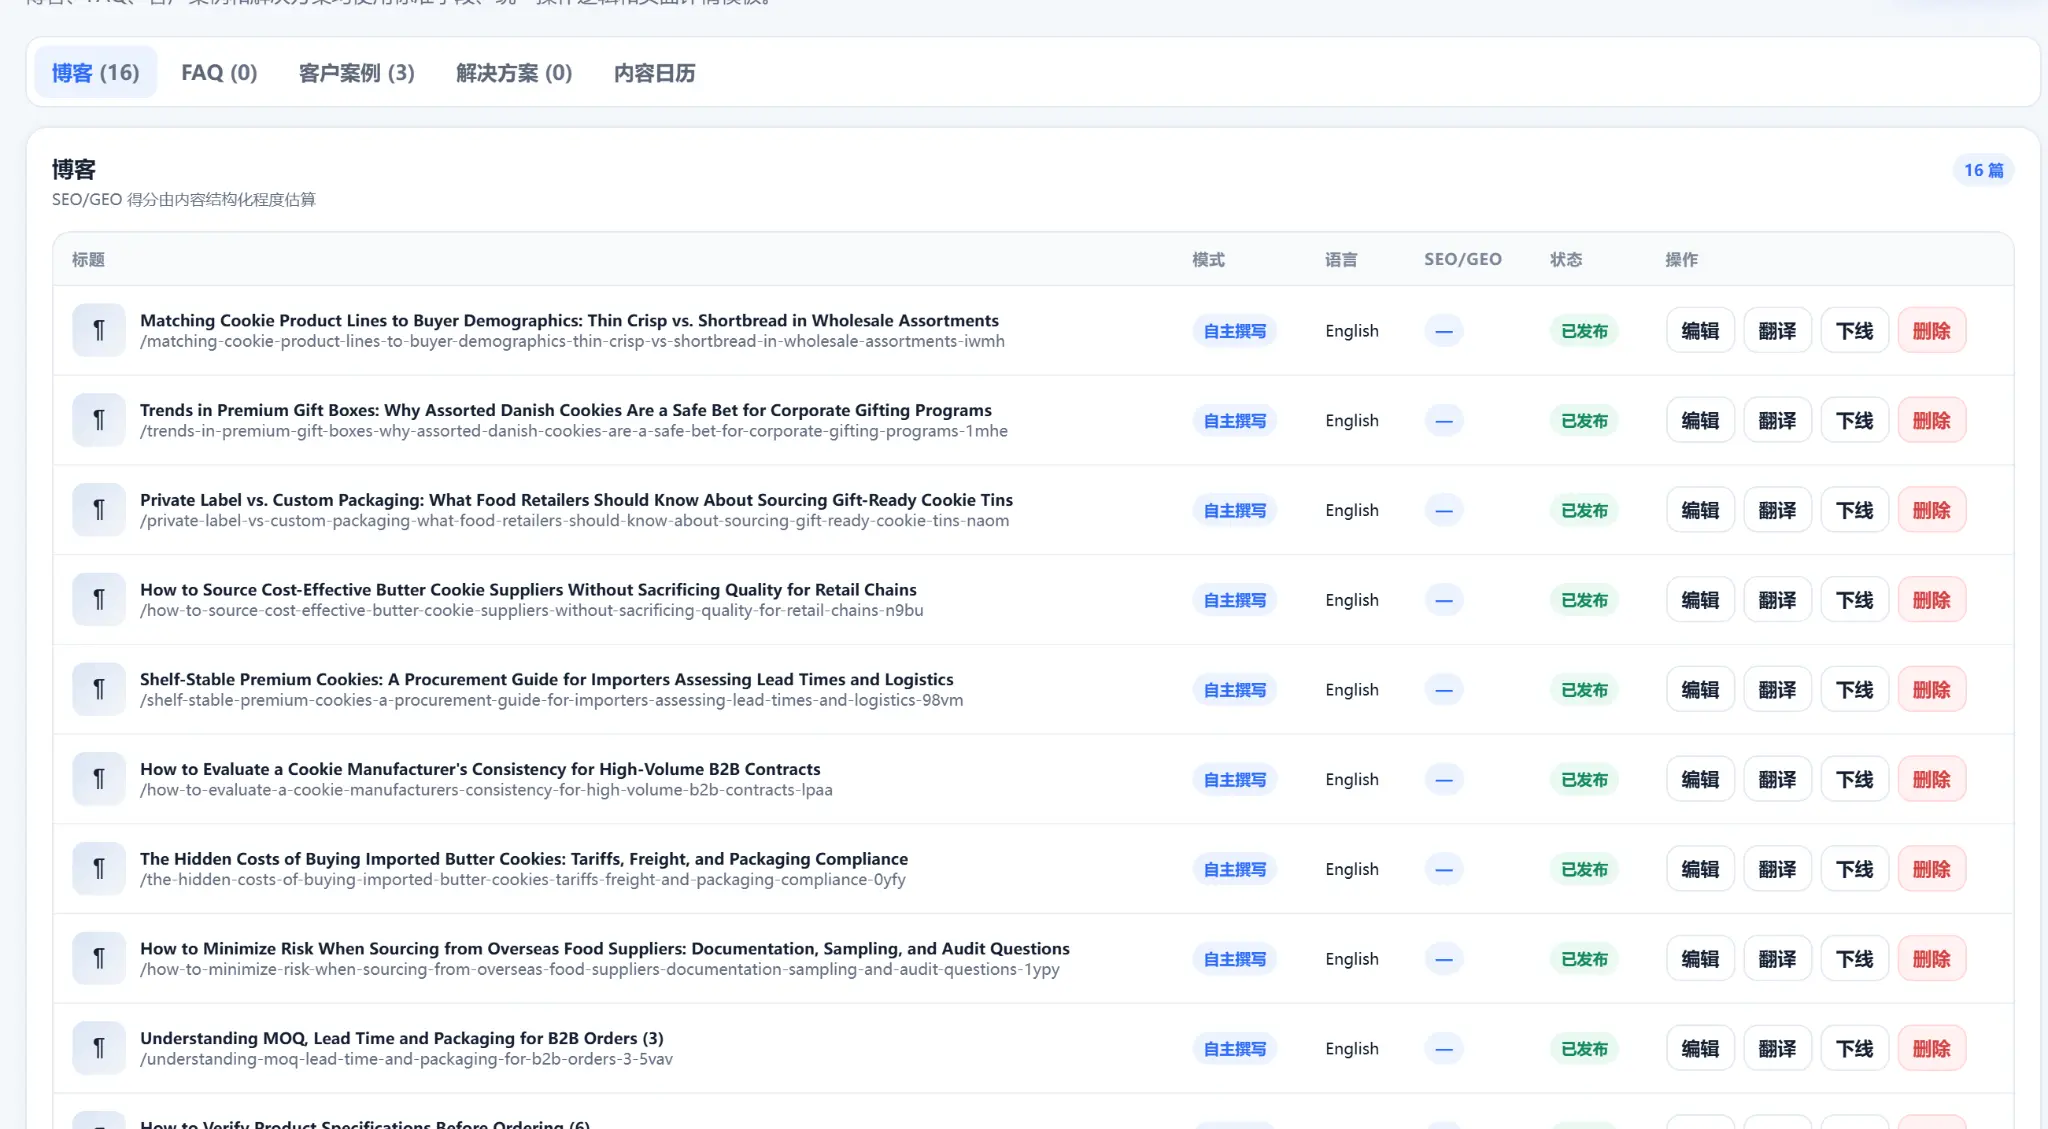Open the 内容日历 tab

tap(654, 72)
